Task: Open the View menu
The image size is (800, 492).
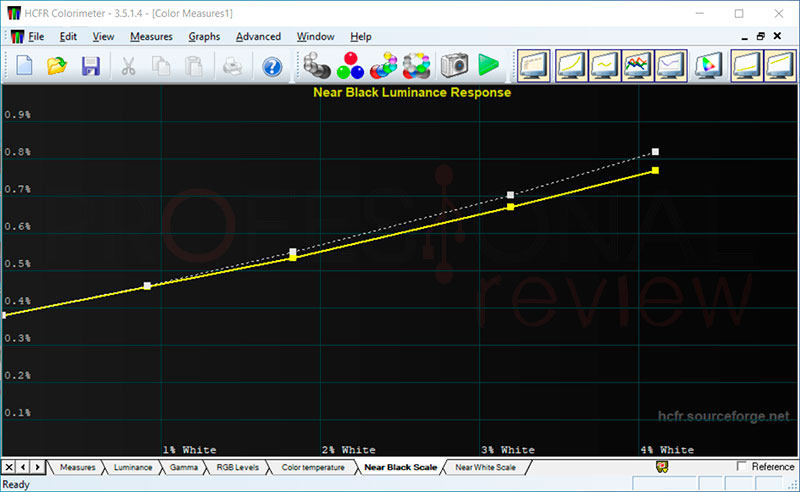Action: tap(103, 37)
